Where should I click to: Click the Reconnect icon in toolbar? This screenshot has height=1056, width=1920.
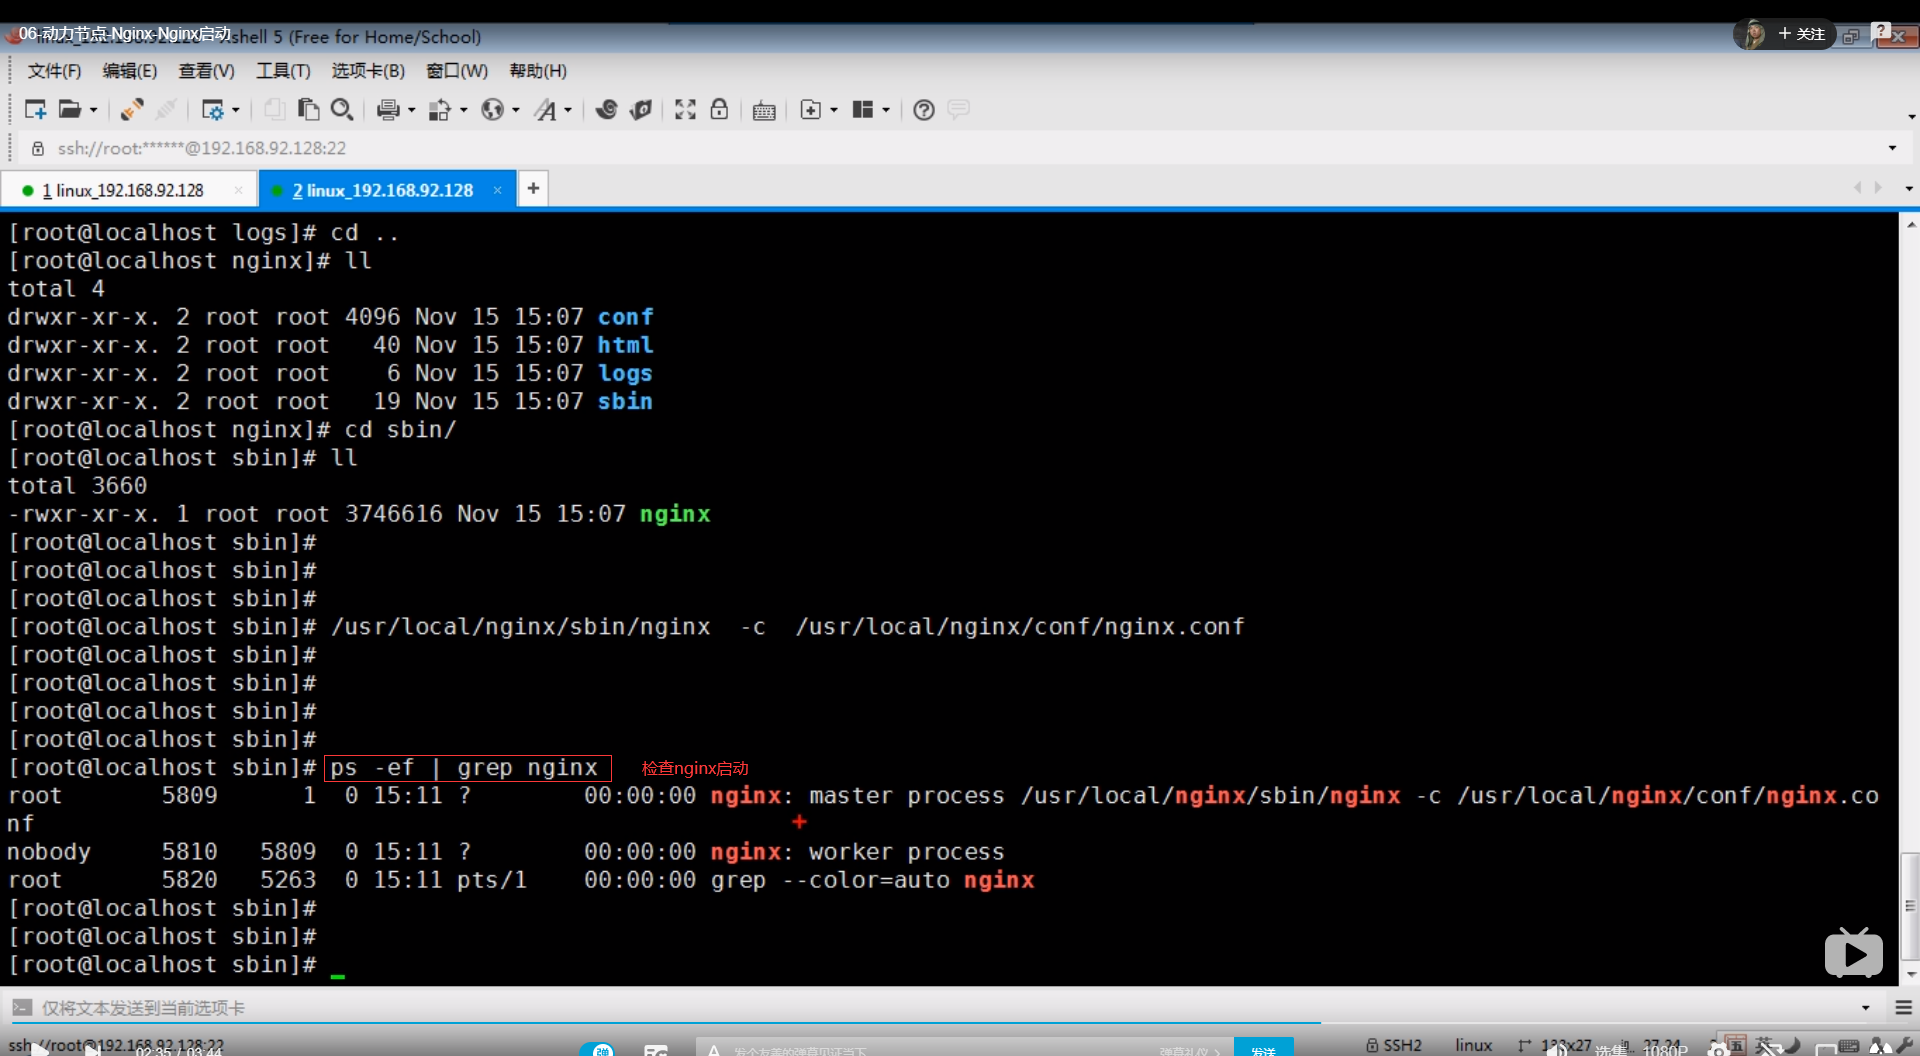click(x=131, y=110)
